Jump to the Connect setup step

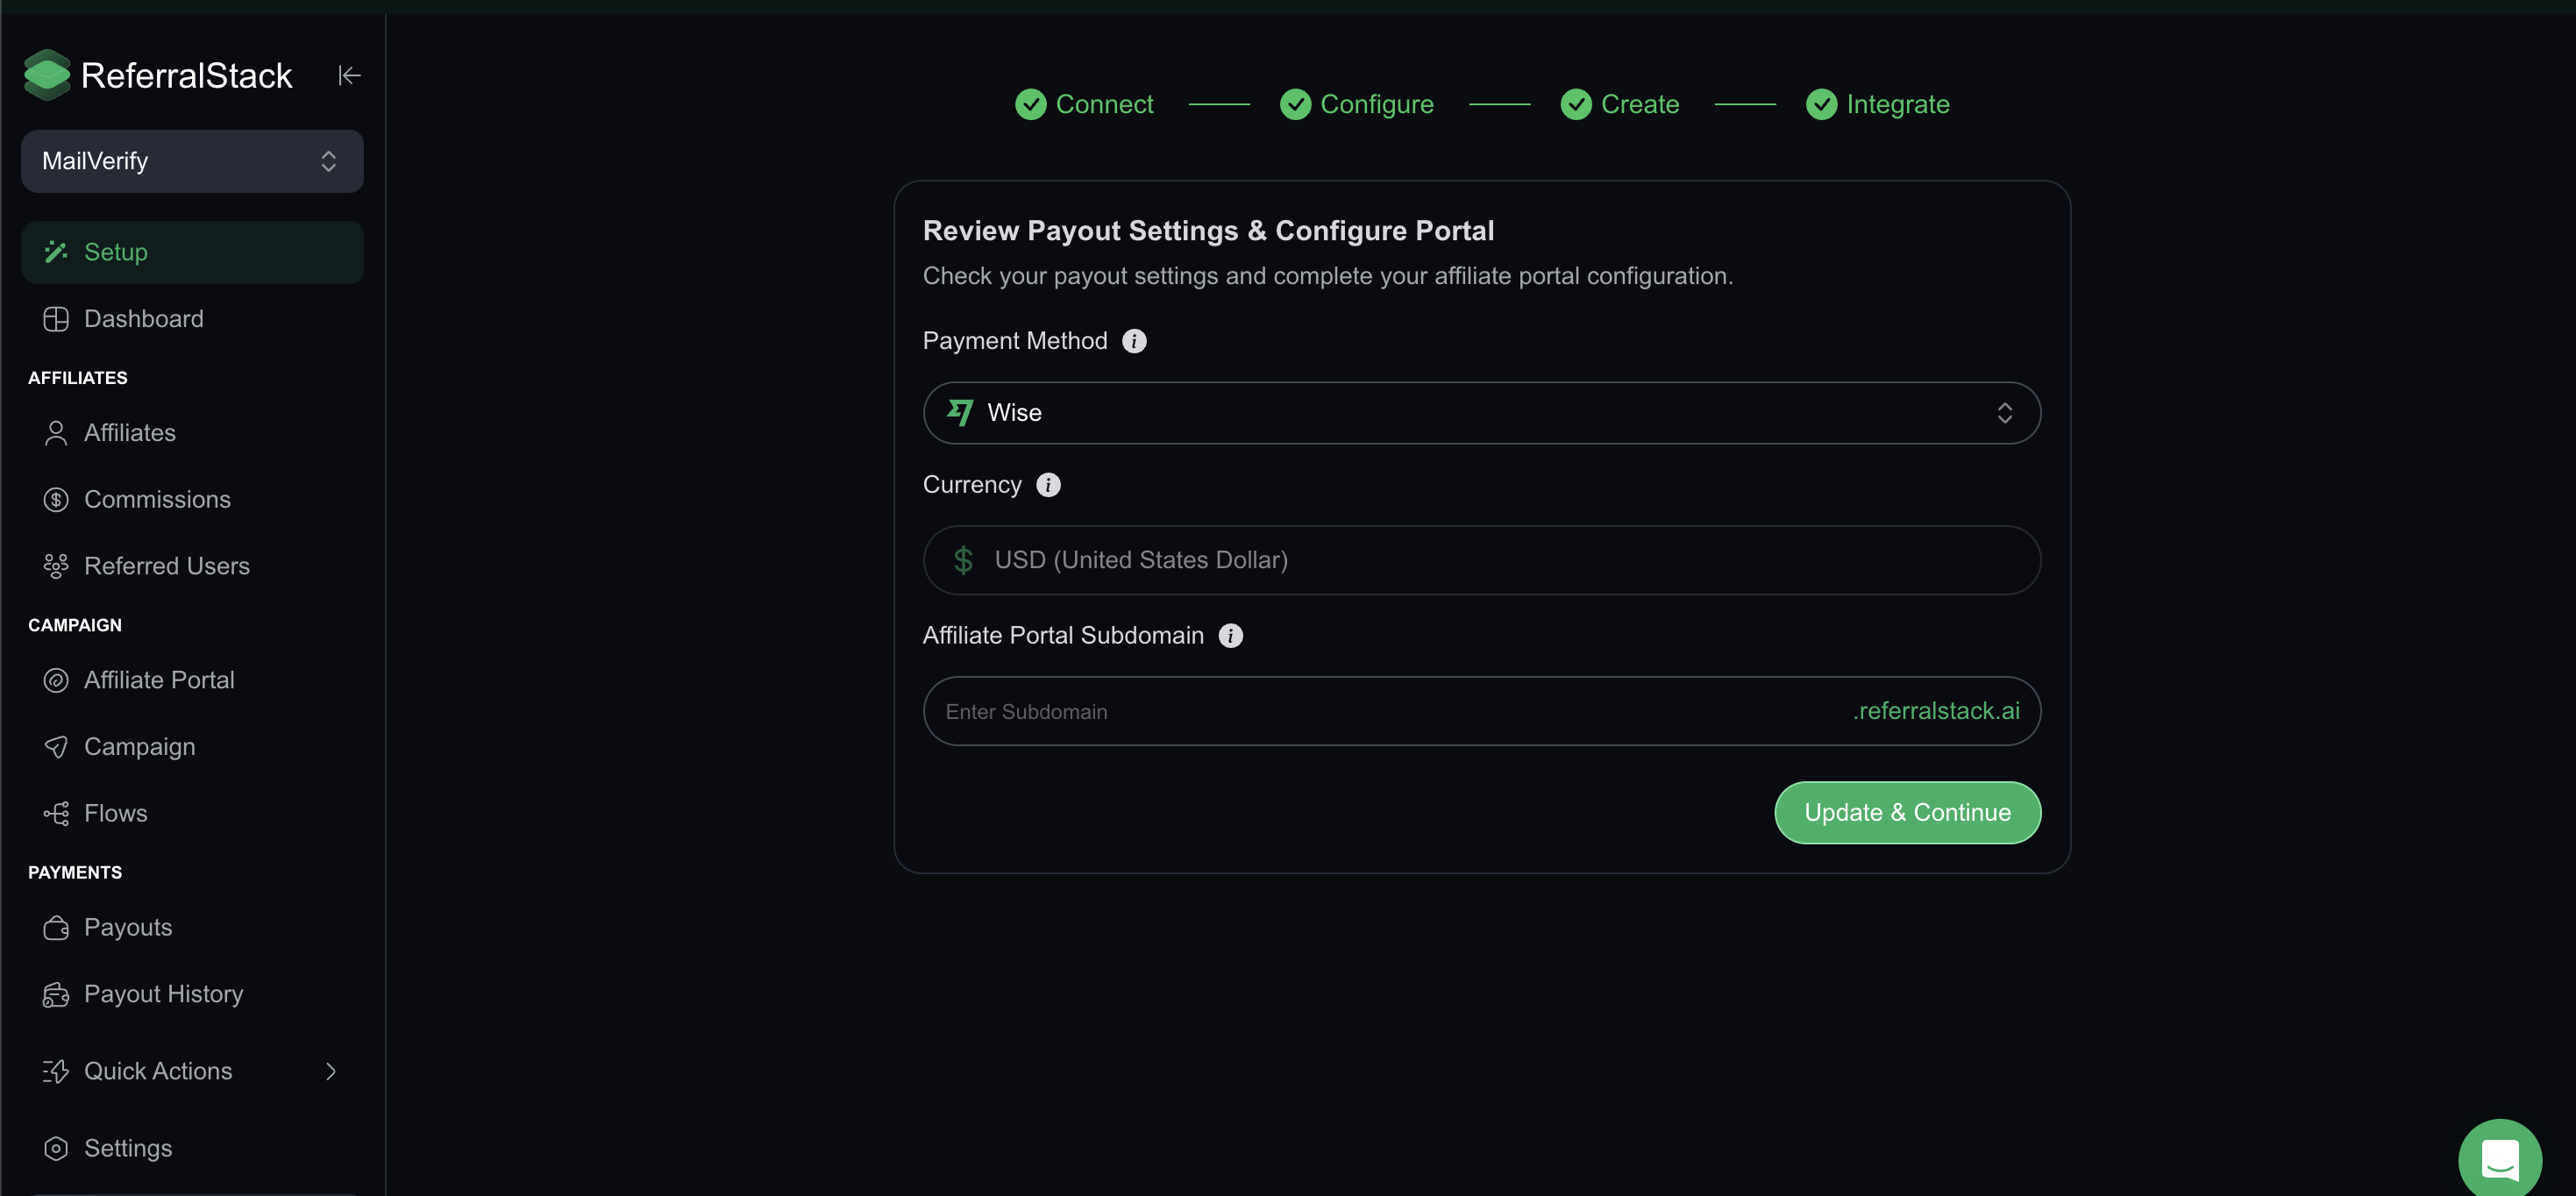click(x=1084, y=104)
